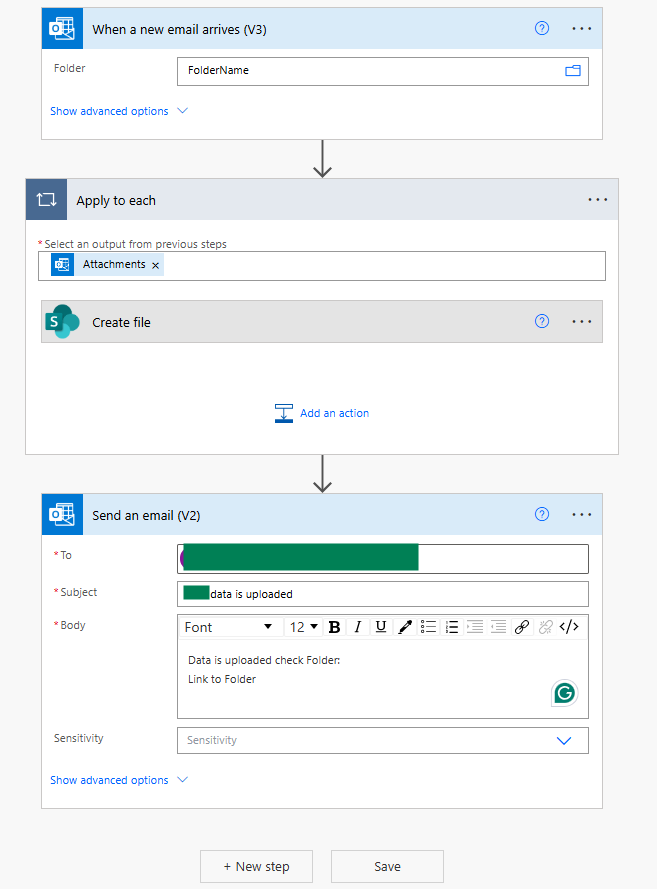Open help for Create file action

(542, 322)
